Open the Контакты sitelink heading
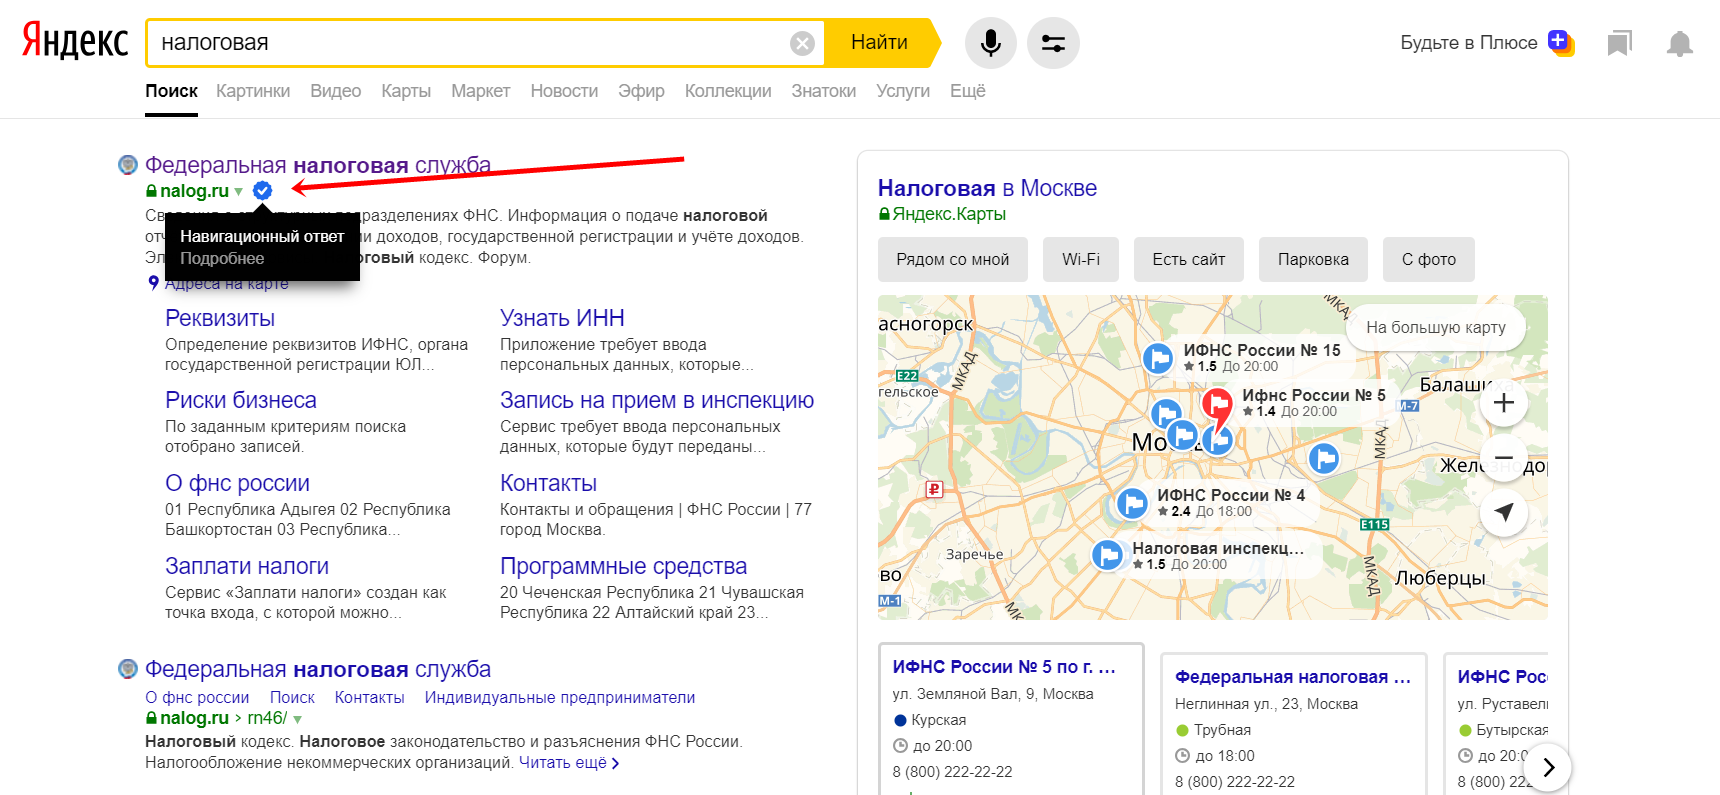This screenshot has height=795, width=1720. pos(548,483)
